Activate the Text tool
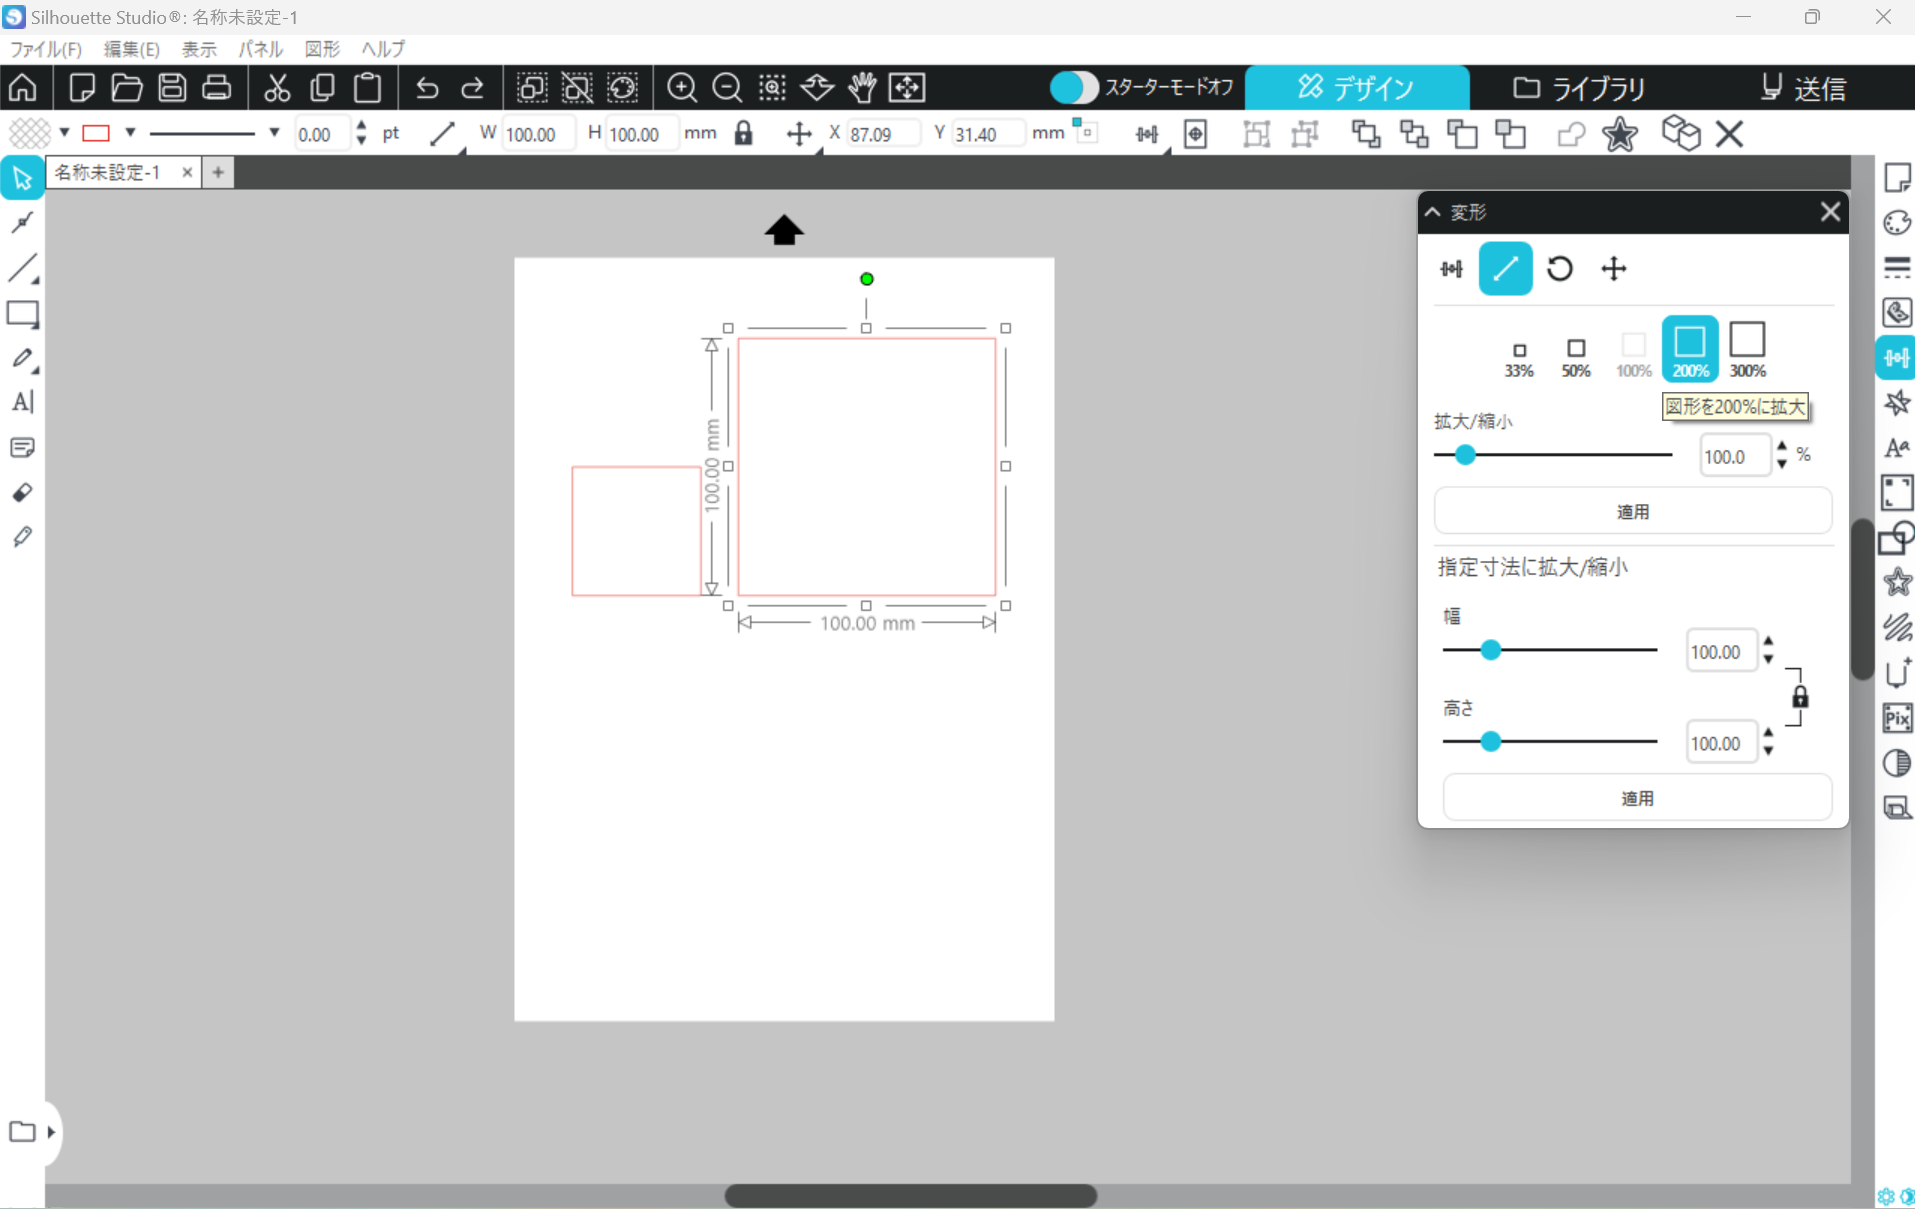This screenshot has height=1209, width=1915. click(x=22, y=402)
